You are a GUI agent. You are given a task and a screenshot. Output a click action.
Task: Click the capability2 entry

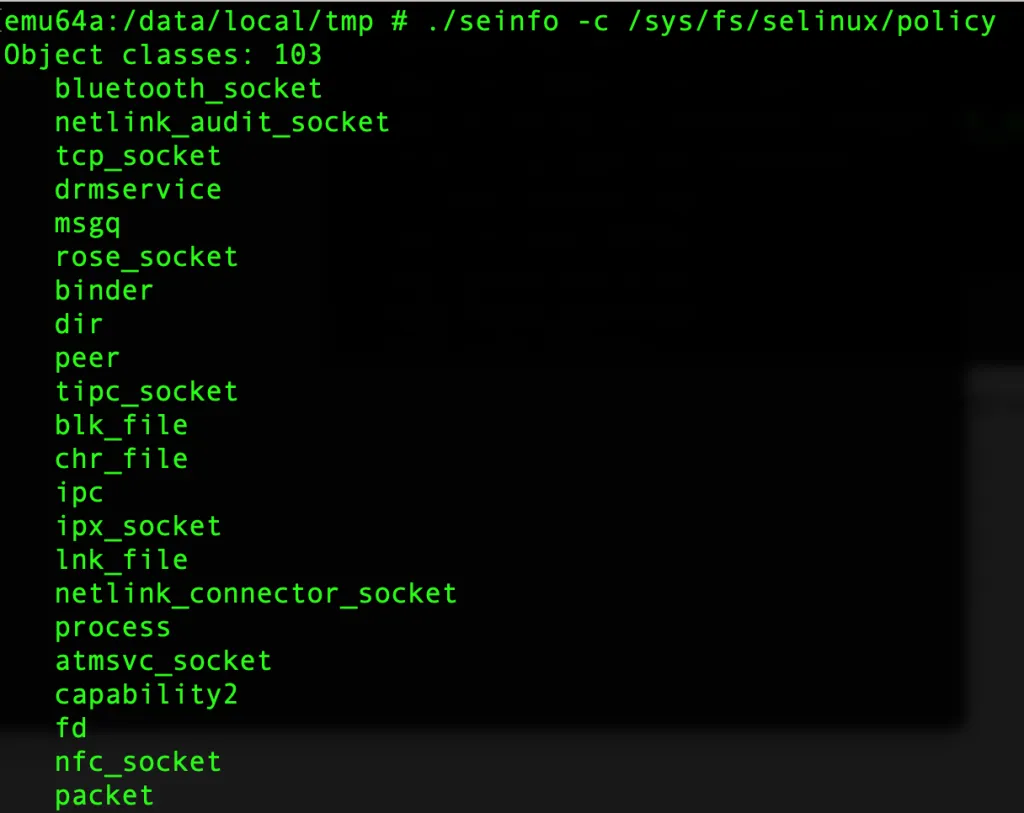[146, 695]
